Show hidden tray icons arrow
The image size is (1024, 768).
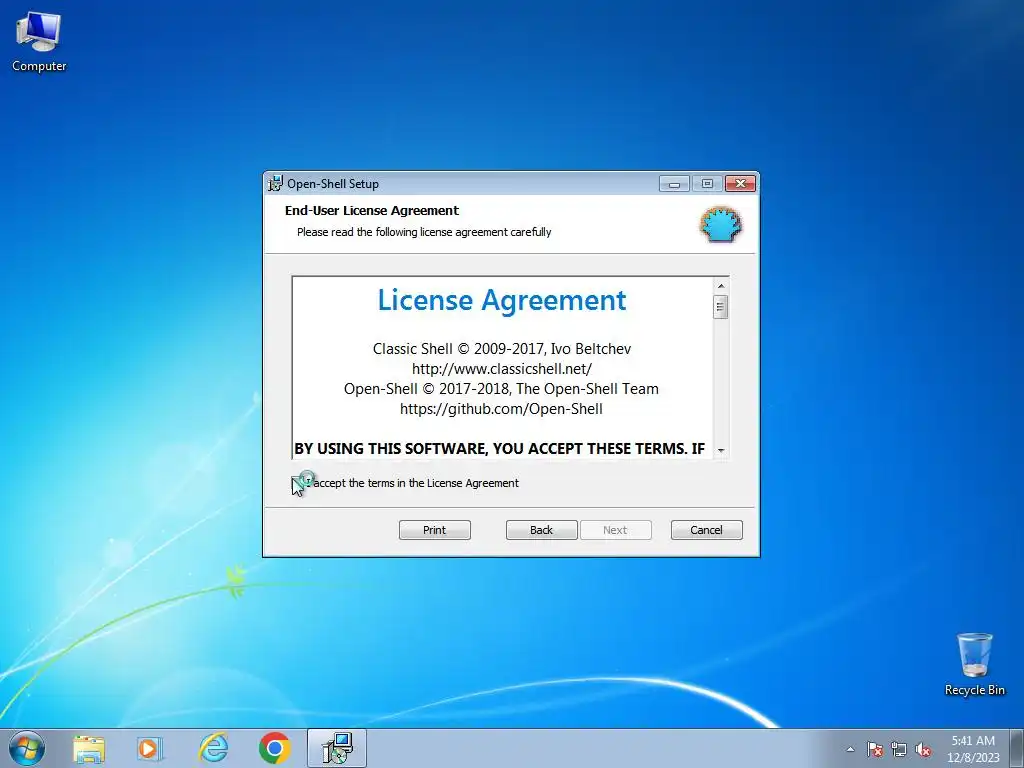(x=850, y=749)
